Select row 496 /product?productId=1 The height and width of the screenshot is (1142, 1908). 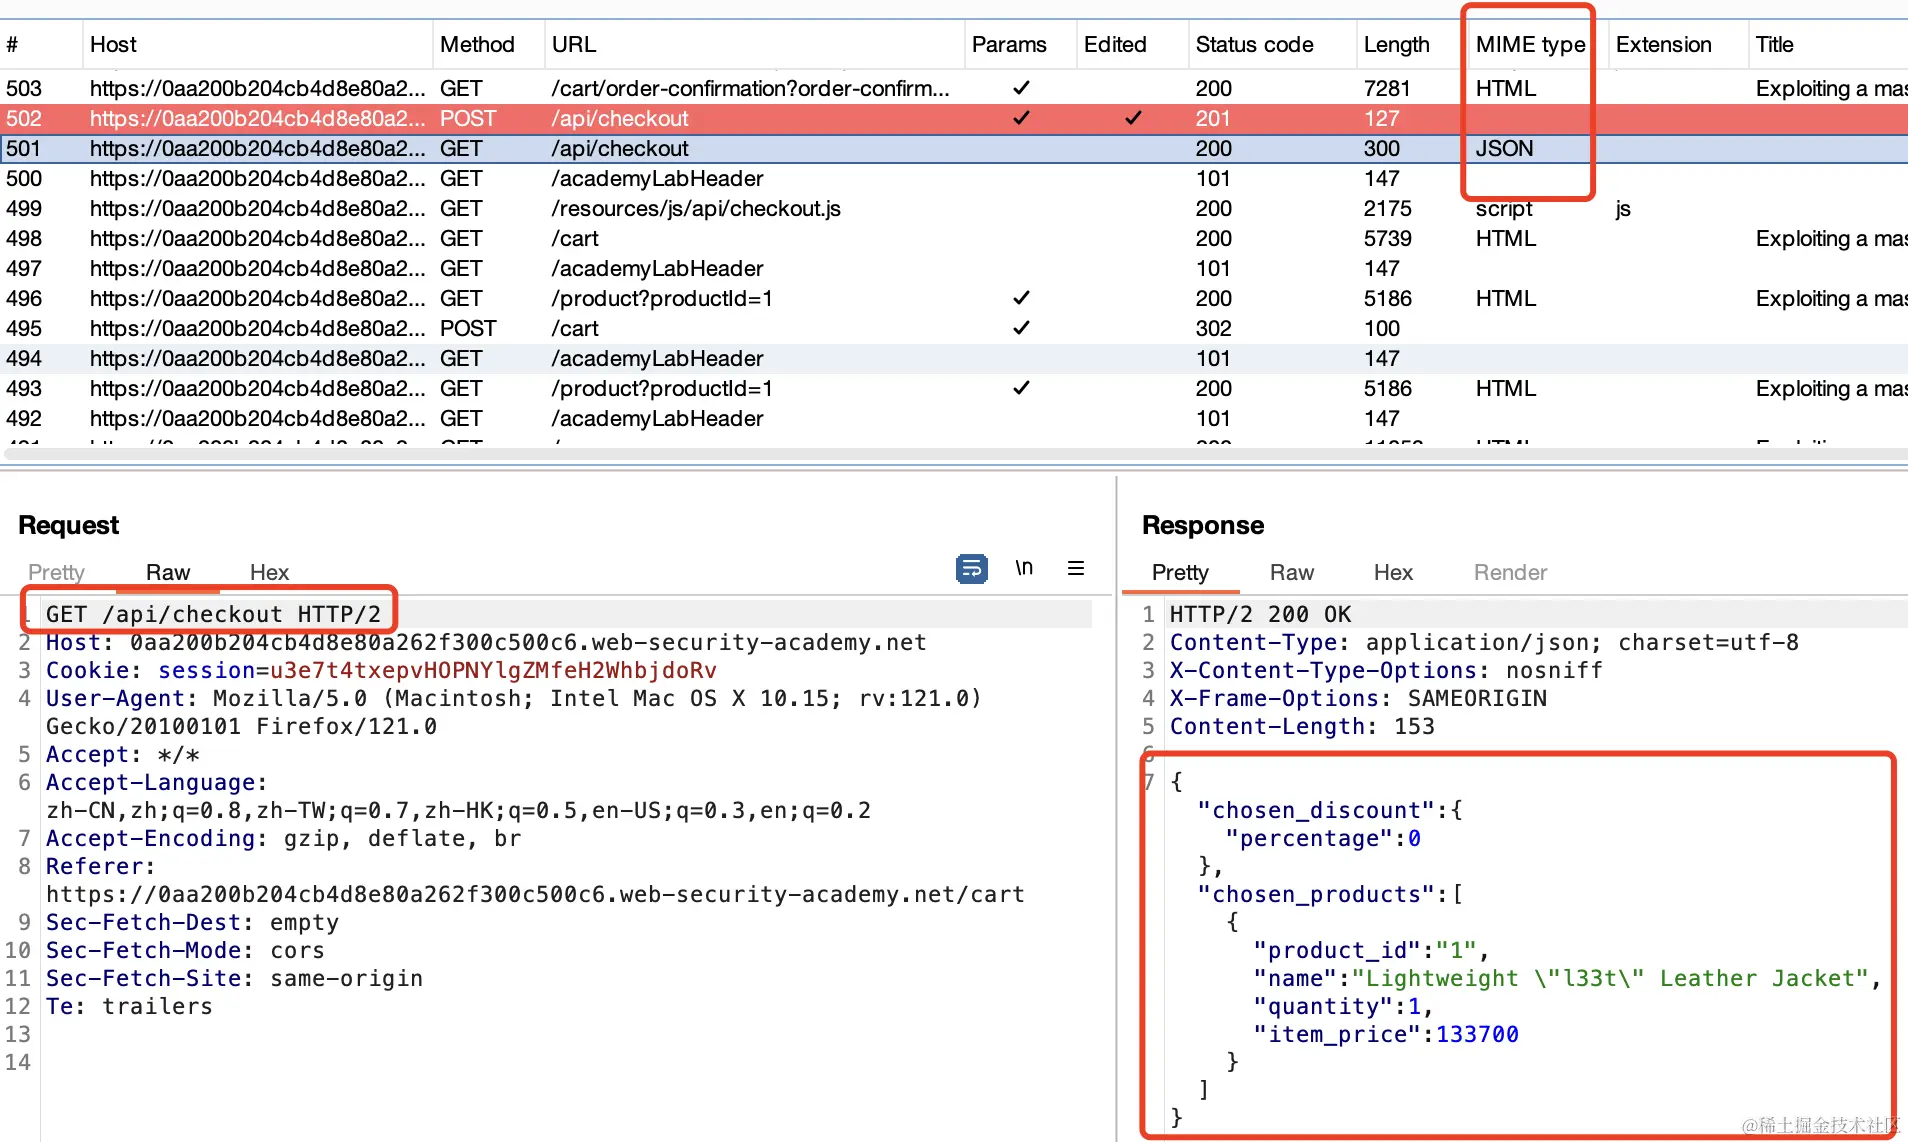954,298
